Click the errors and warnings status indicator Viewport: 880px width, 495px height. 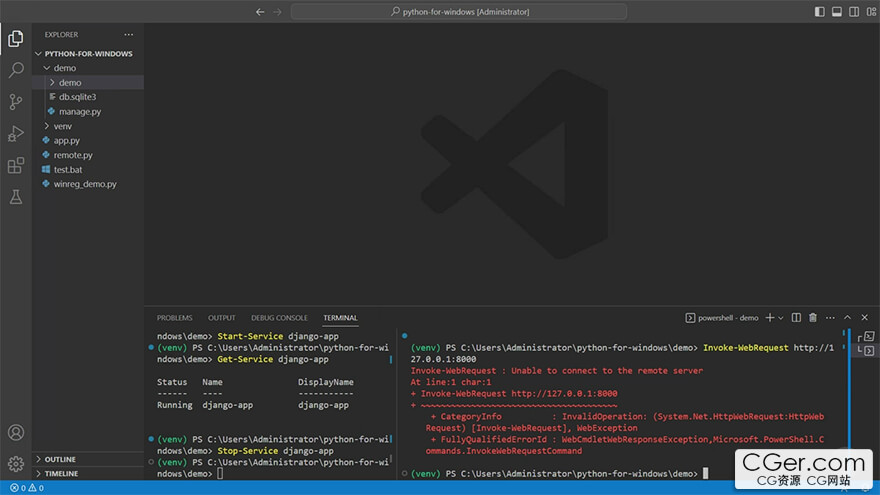pos(26,488)
